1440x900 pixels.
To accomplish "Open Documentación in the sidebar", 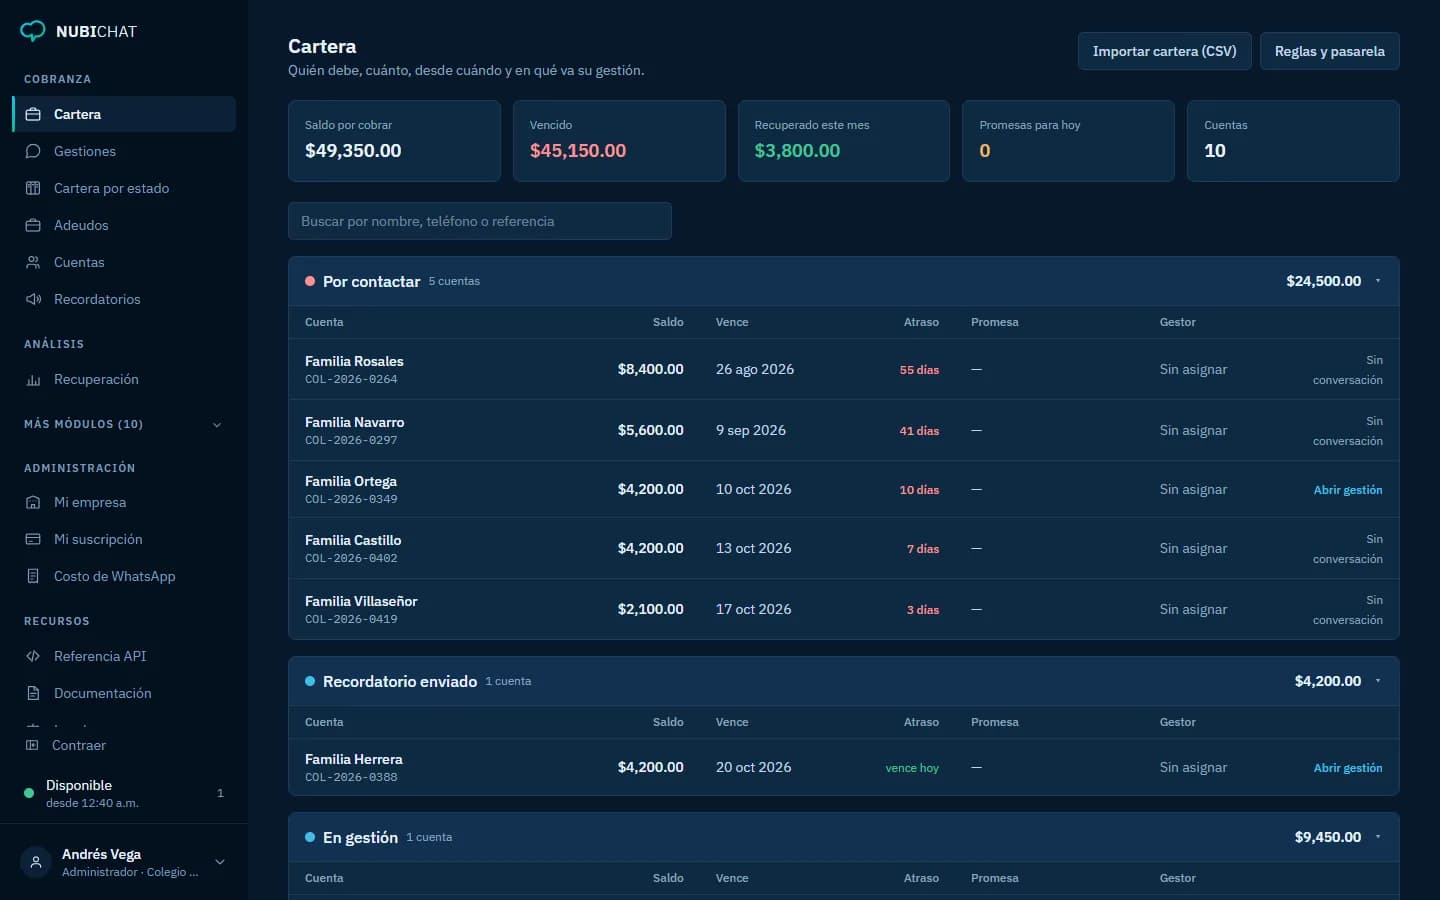I will (x=124, y=693).
